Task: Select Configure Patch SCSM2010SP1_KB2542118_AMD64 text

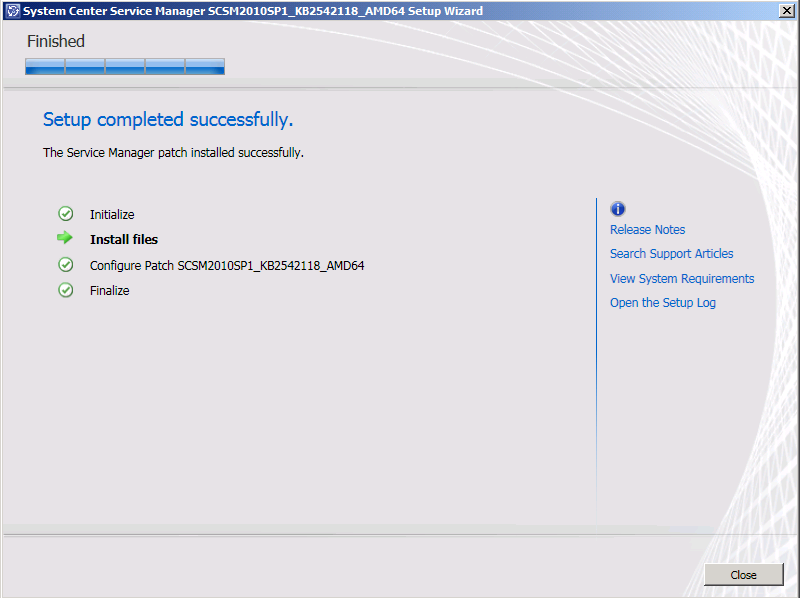Action: [227, 266]
